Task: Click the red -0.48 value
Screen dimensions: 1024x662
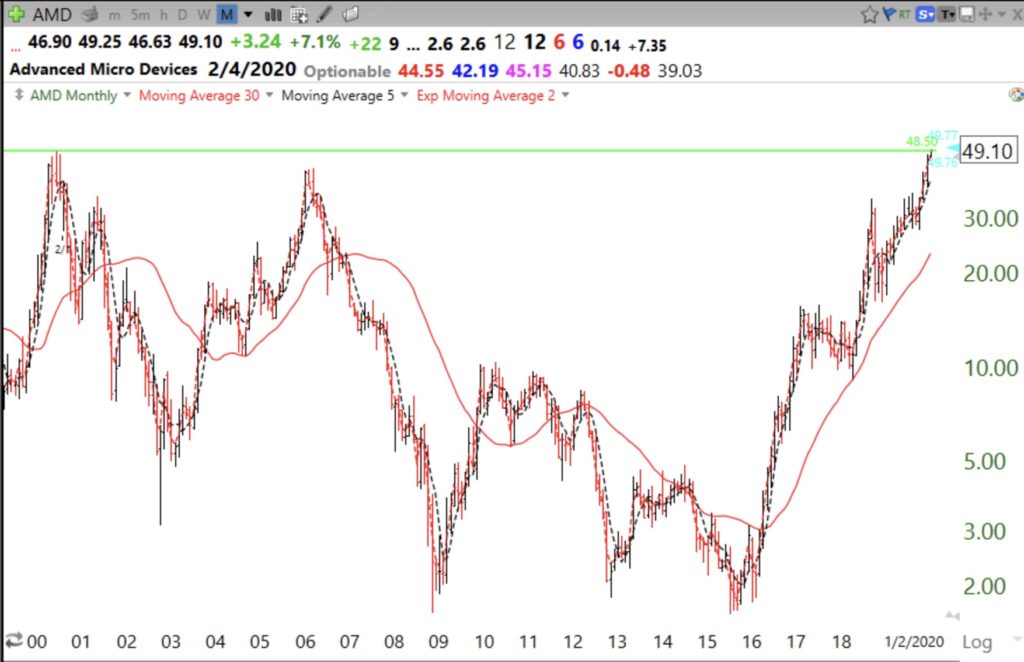Action: point(628,71)
